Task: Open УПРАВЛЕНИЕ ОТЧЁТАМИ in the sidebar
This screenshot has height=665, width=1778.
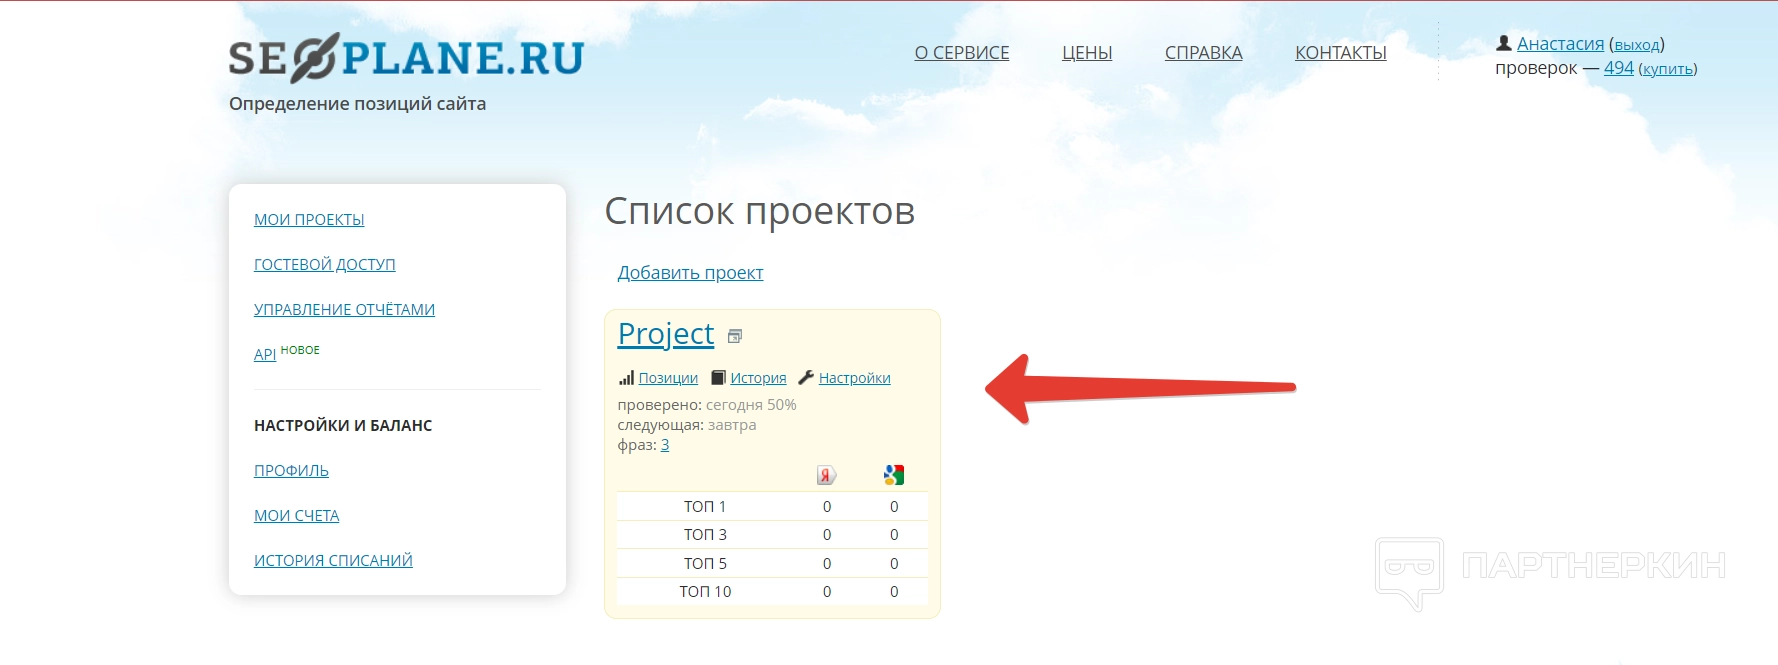Action: coord(344,310)
